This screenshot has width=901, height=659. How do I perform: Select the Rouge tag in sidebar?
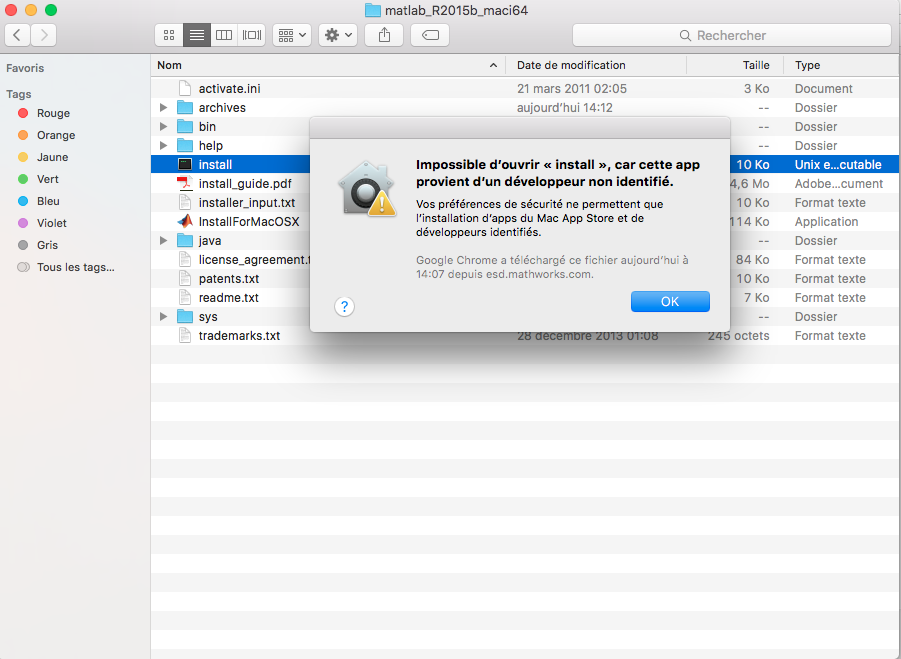click(53, 113)
